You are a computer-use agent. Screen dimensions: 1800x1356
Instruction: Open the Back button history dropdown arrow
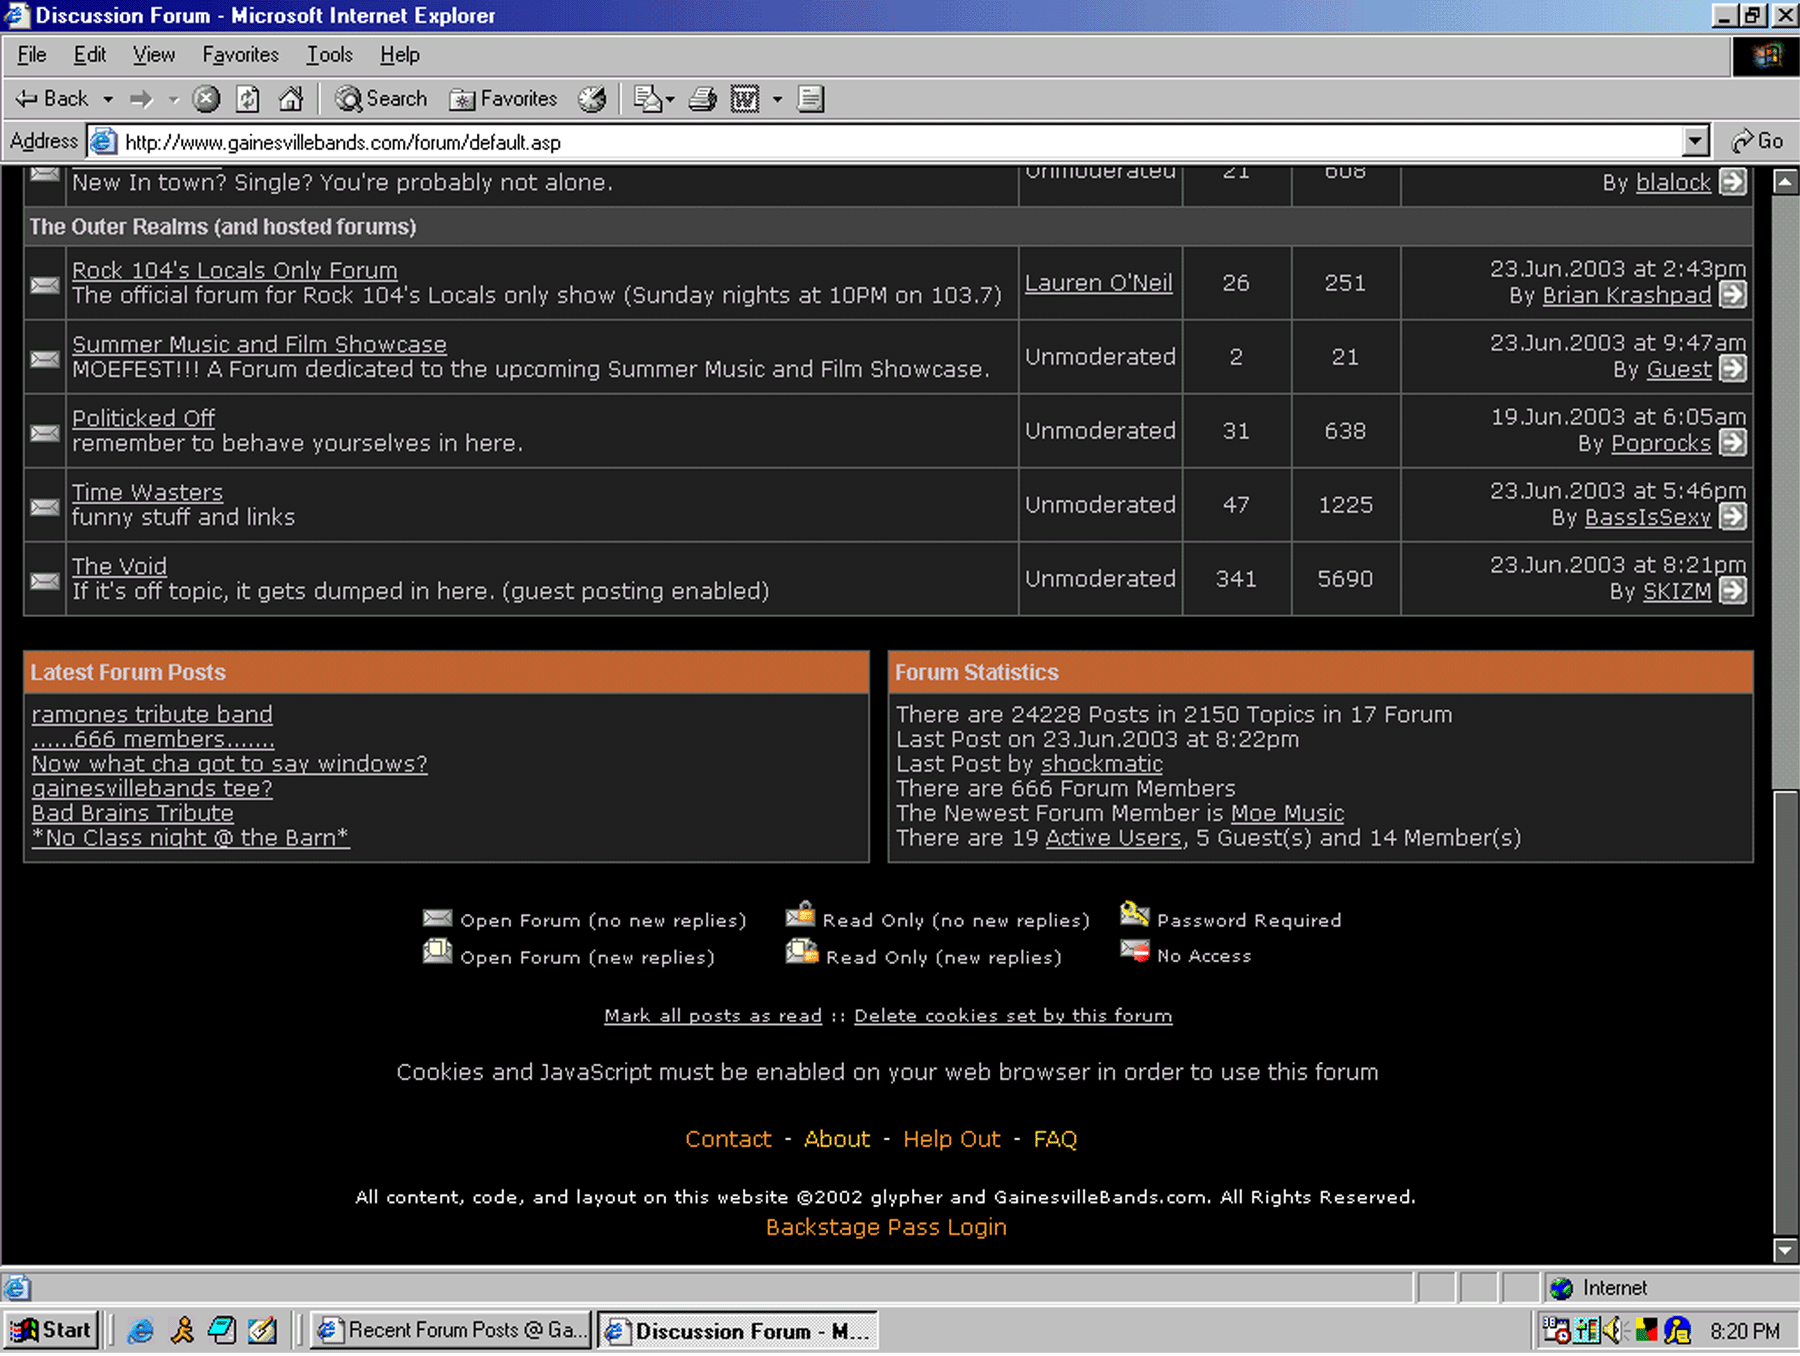tap(108, 99)
